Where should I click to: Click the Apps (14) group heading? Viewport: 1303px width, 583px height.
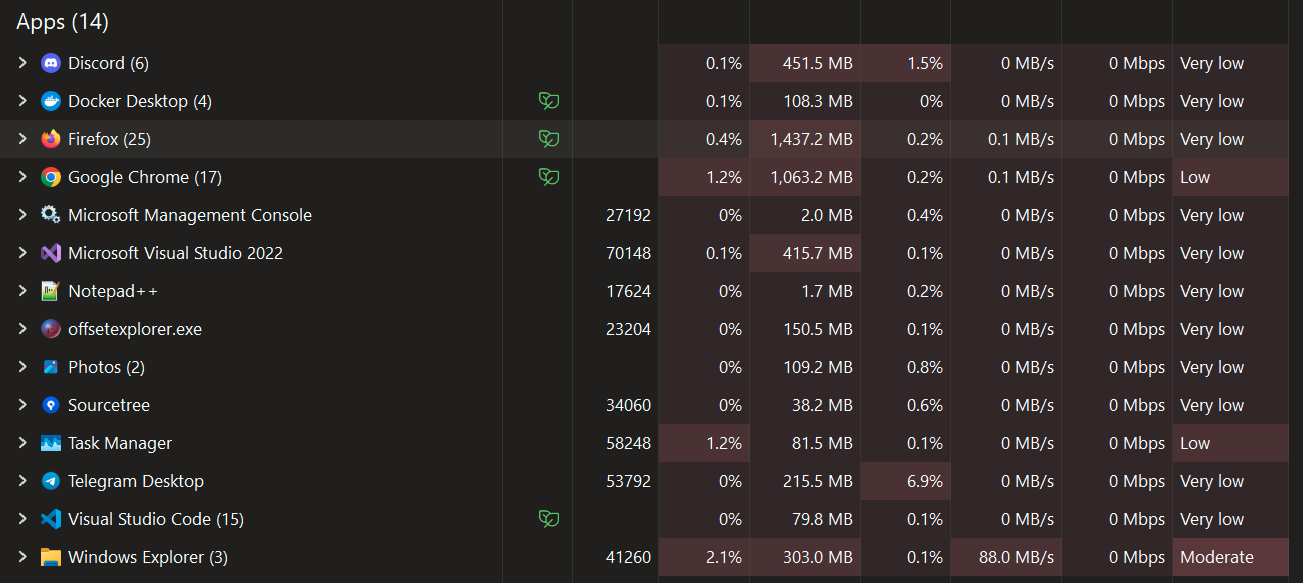click(x=62, y=21)
